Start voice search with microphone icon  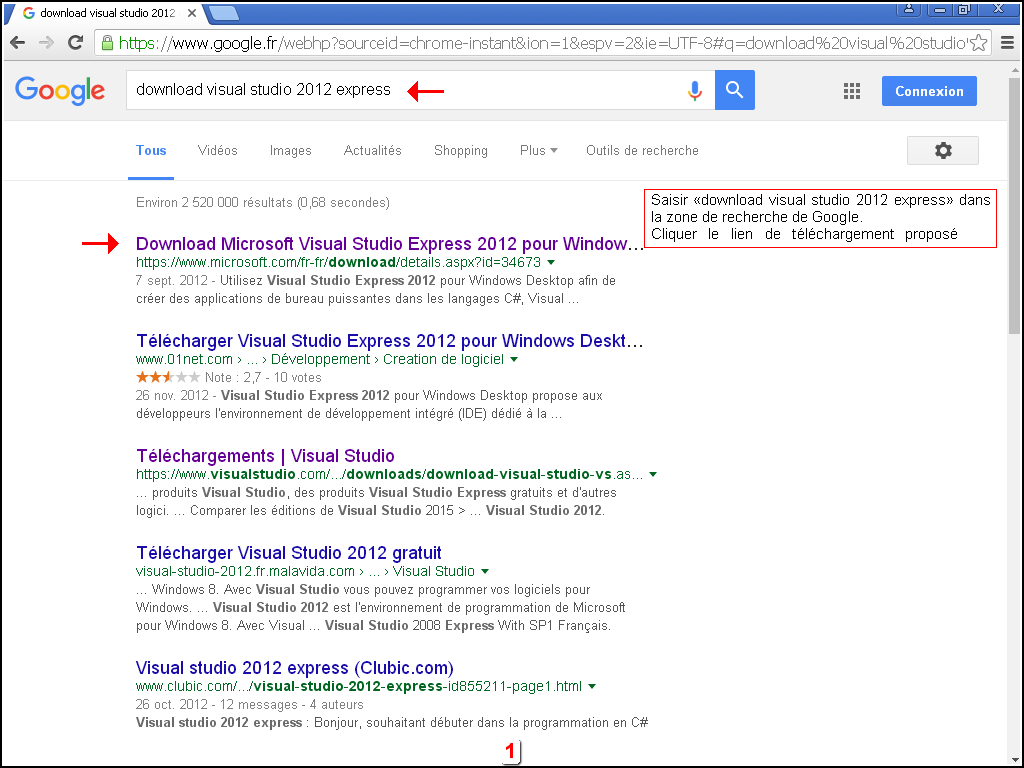point(695,90)
